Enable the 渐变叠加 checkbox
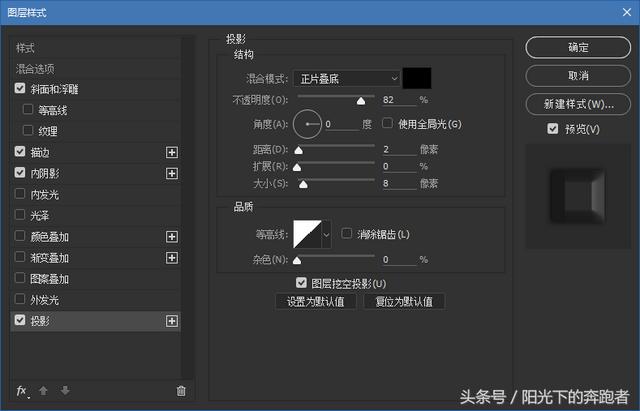This screenshot has width=640, height=411. point(20,257)
